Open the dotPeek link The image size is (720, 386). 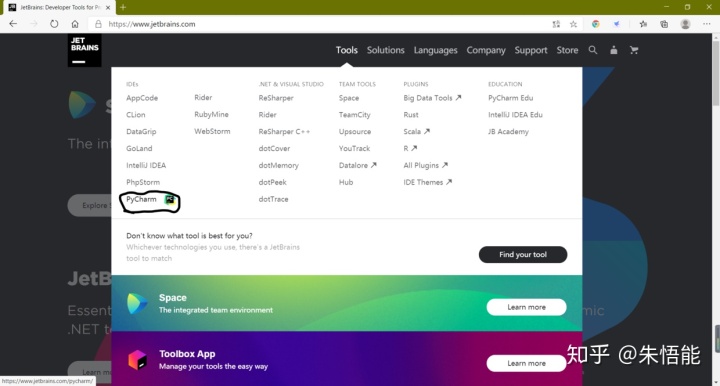tap(272, 182)
